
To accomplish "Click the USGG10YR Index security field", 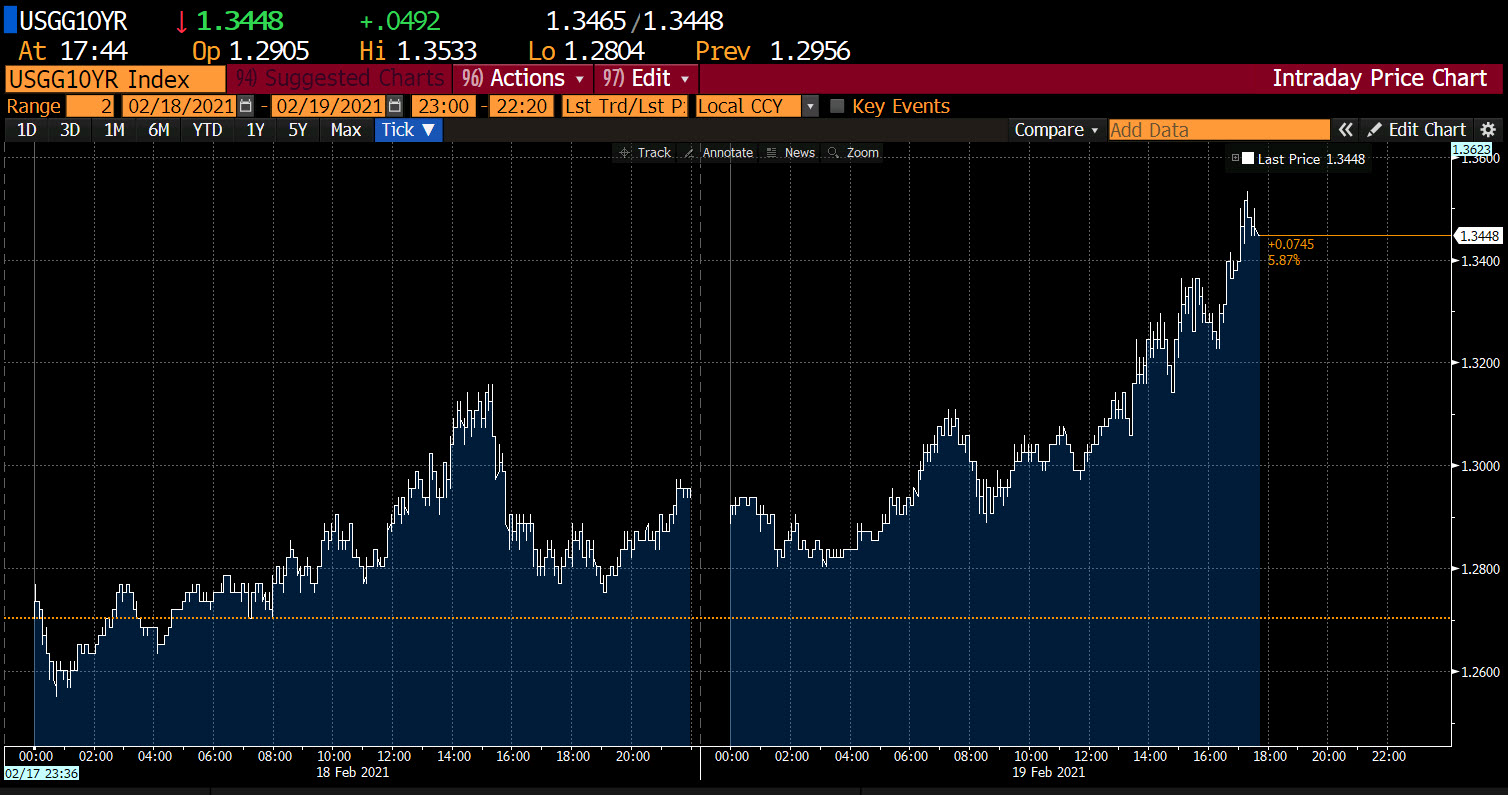I will [x=115, y=79].
